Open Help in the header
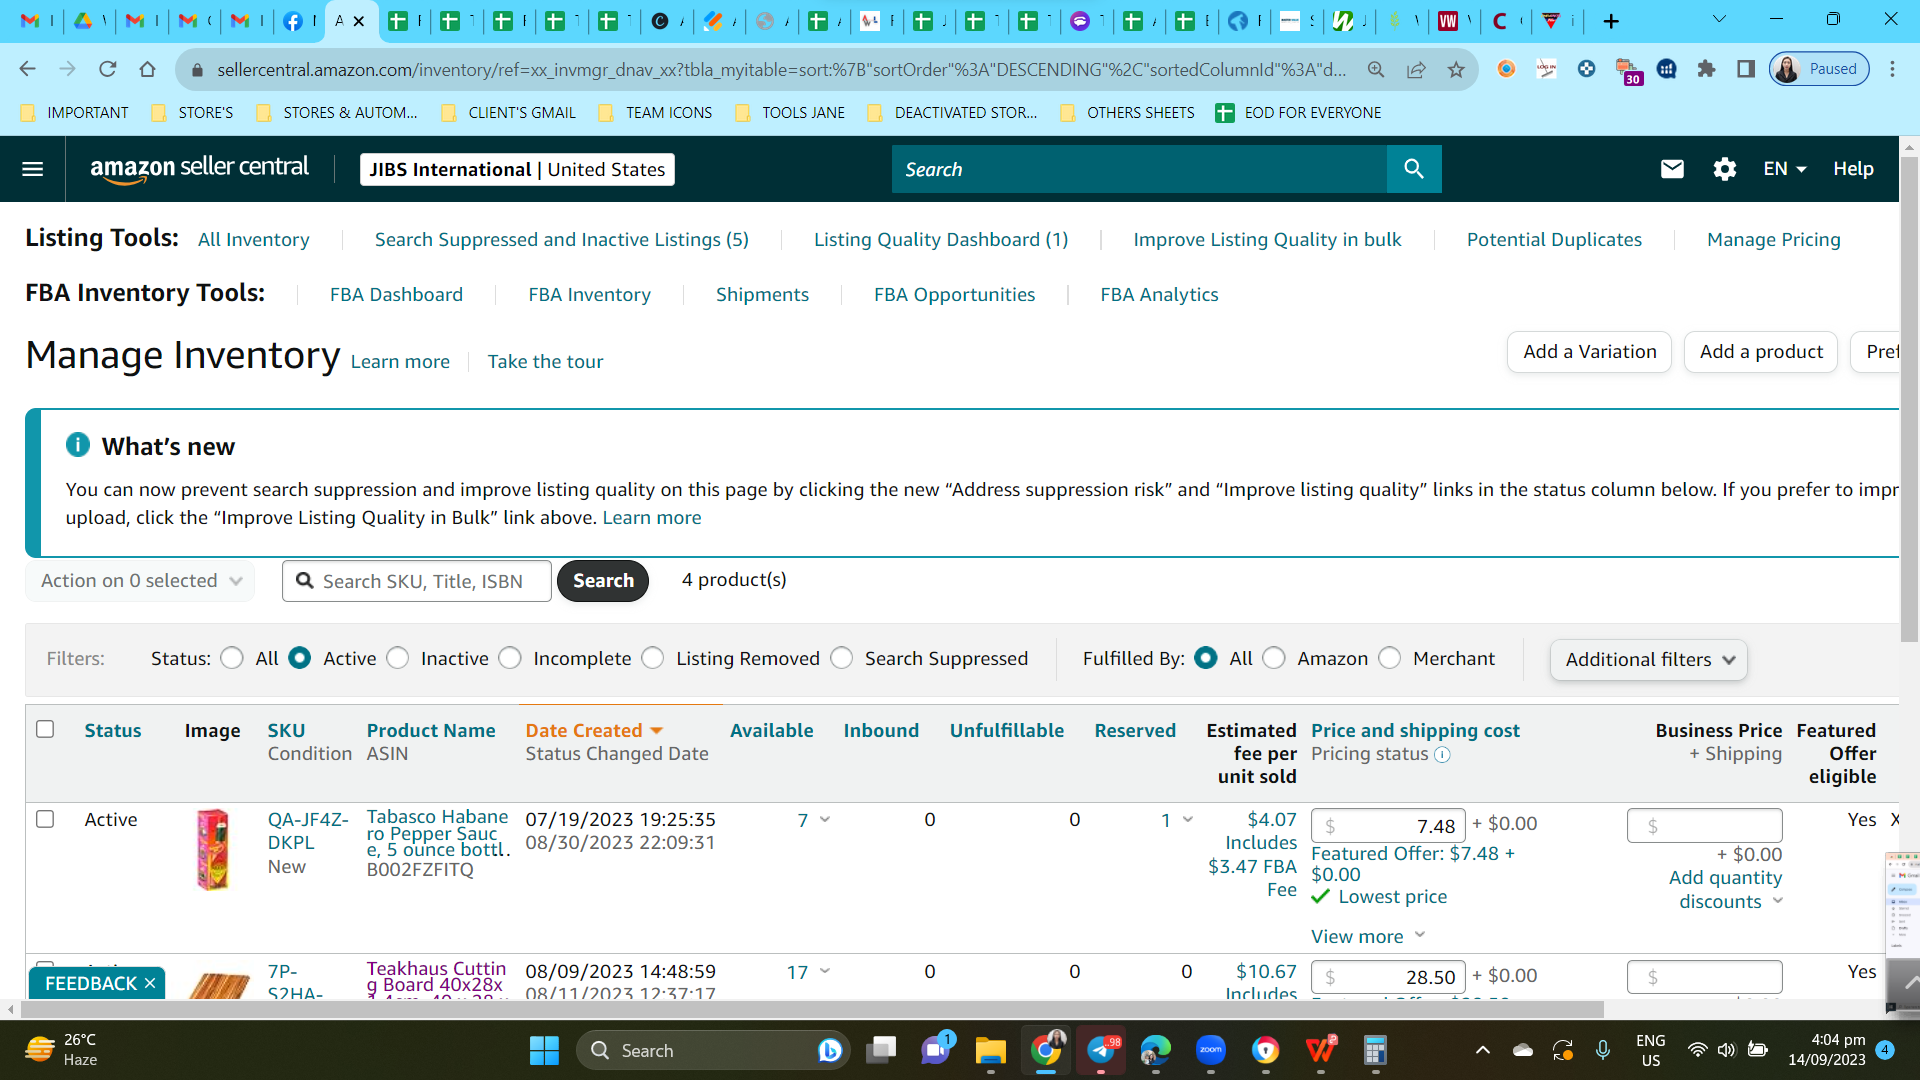The width and height of the screenshot is (1920, 1080). click(x=1853, y=169)
